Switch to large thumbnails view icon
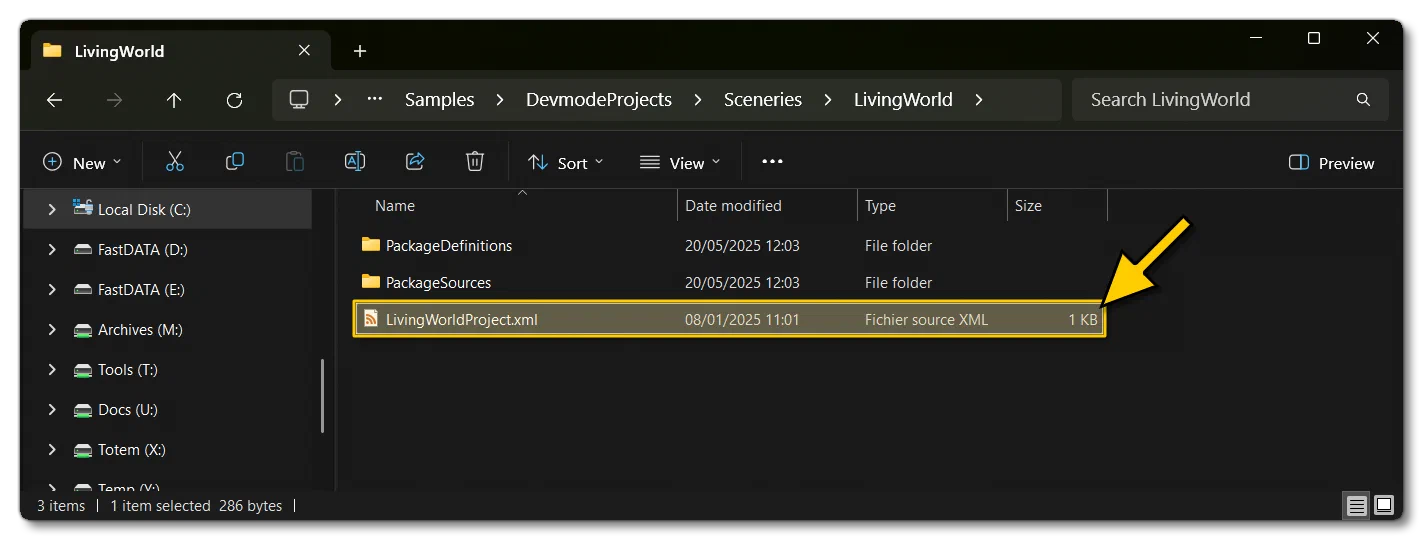1423x540 pixels. pyautogui.click(x=1384, y=506)
